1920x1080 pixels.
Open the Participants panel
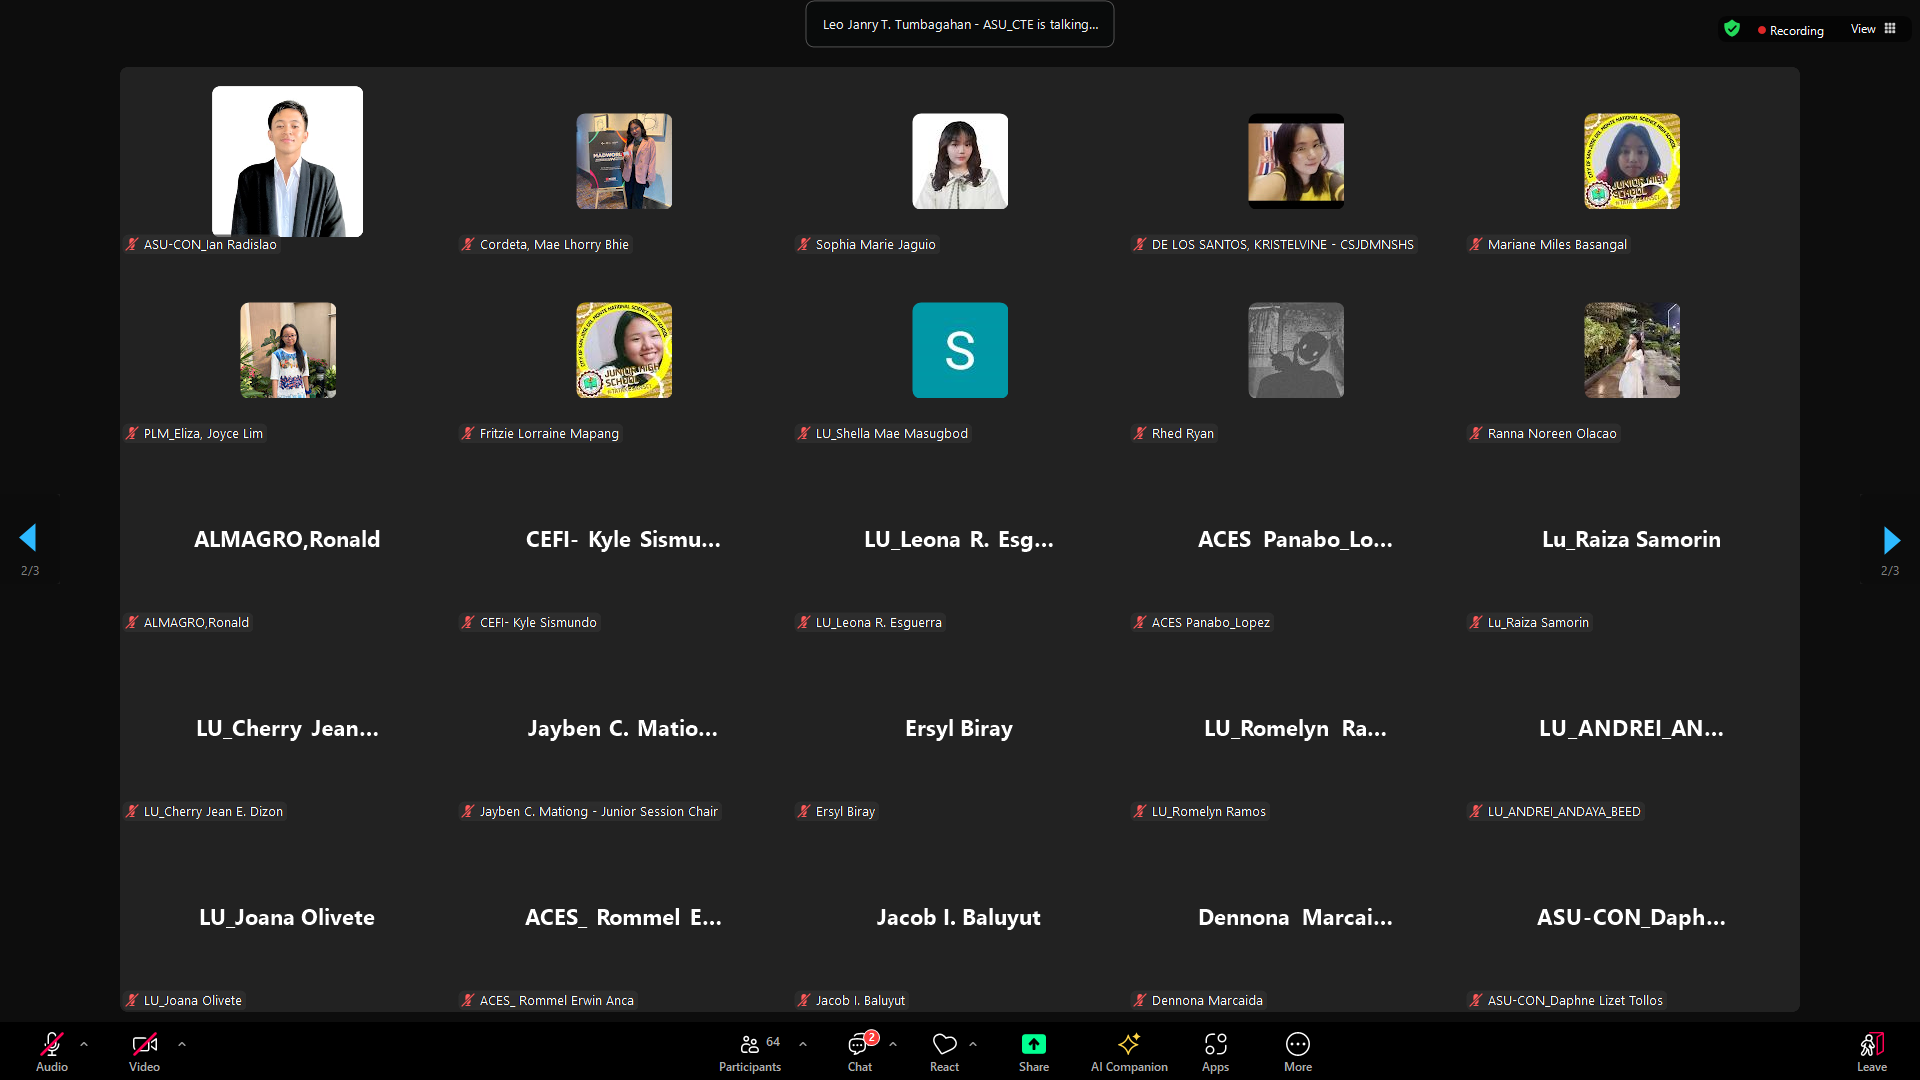tap(749, 1052)
